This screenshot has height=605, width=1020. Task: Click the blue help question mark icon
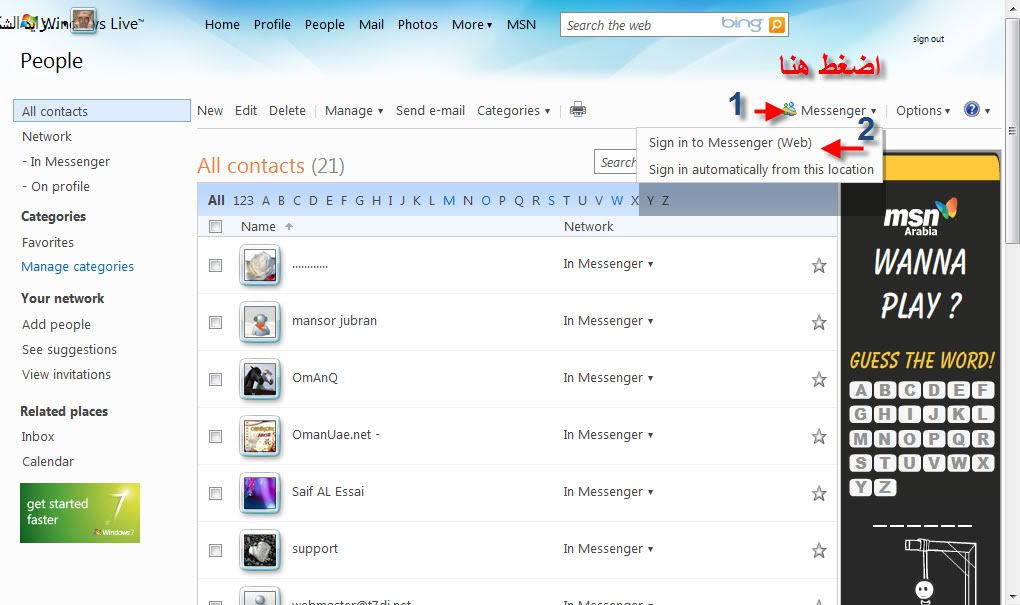pyautogui.click(x=972, y=109)
